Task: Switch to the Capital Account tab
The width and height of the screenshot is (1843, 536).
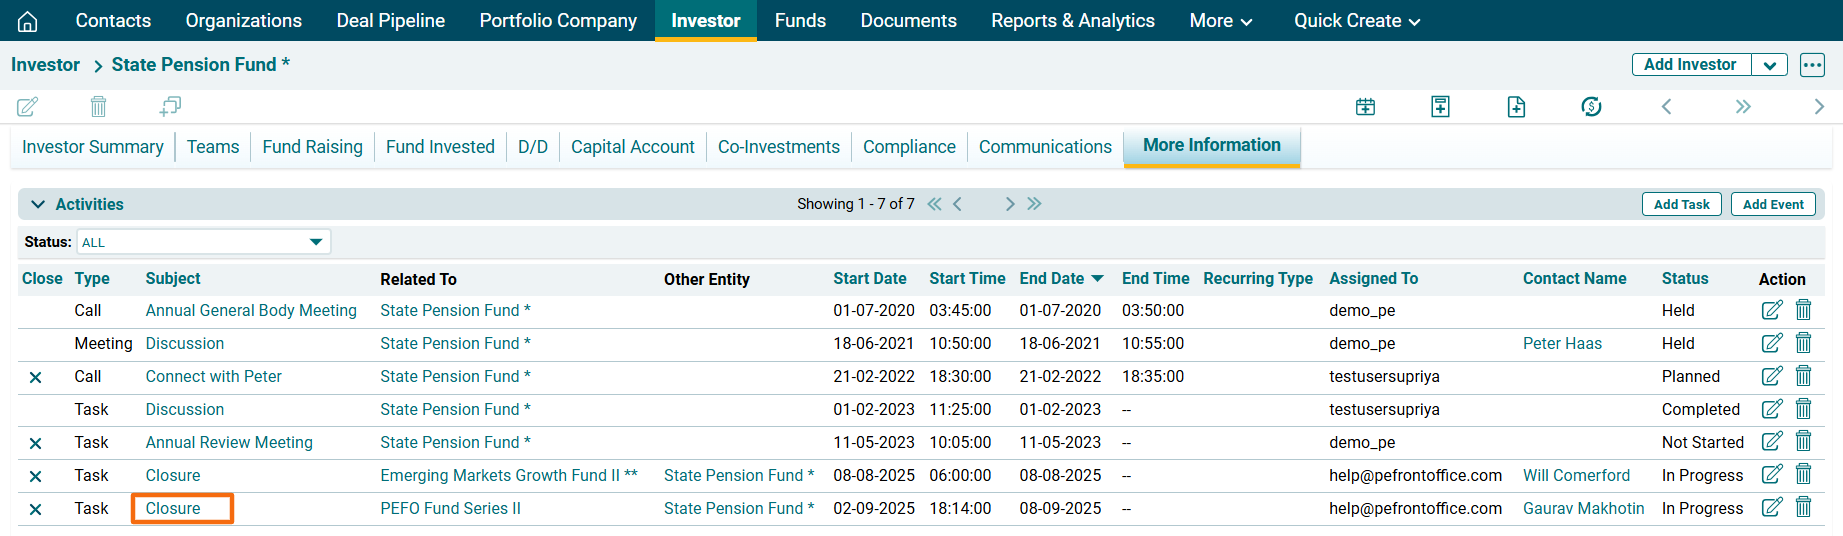Action: click(x=632, y=147)
